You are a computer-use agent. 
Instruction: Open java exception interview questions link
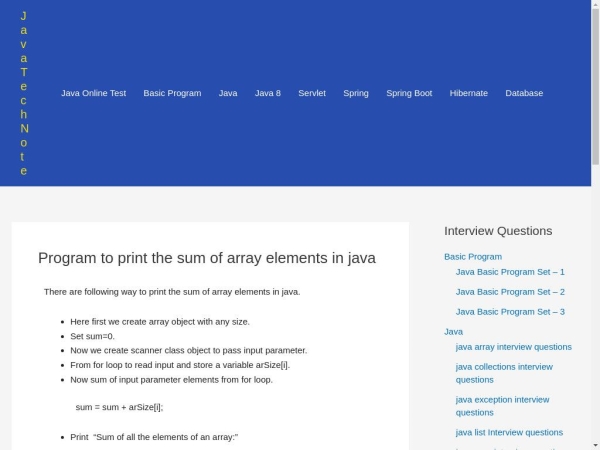pyautogui.click(x=502, y=406)
